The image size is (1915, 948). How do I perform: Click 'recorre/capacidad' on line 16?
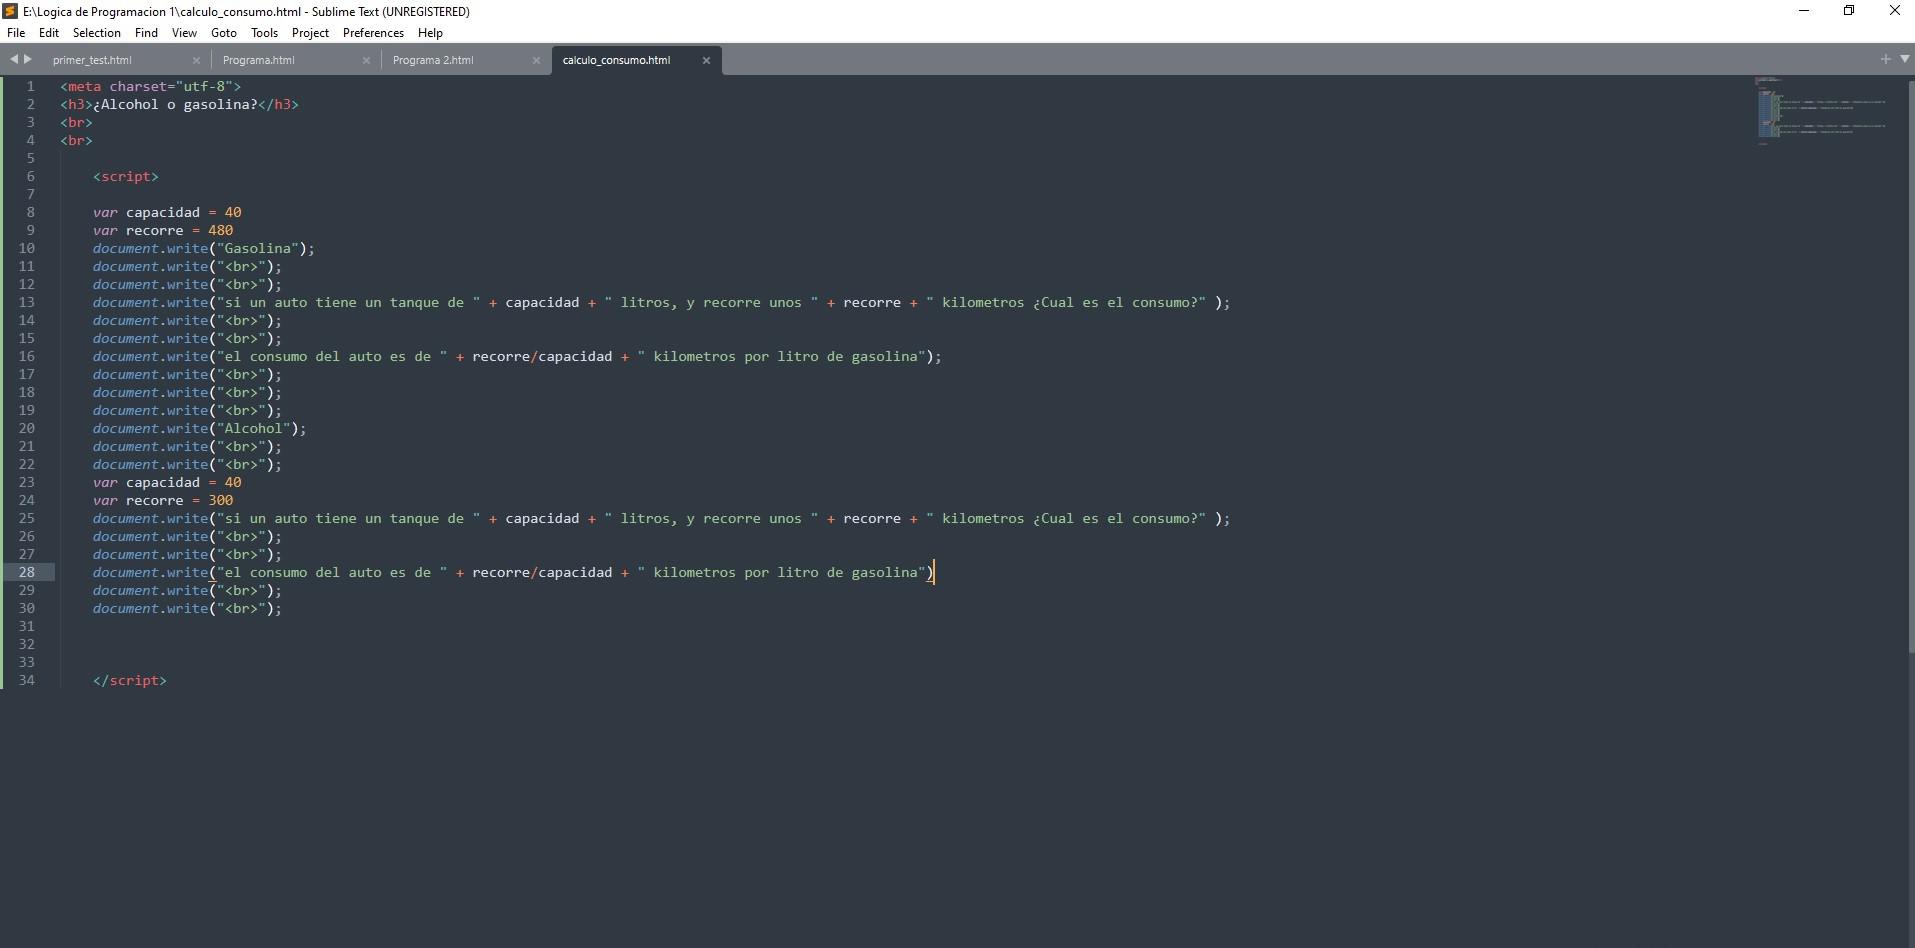pyautogui.click(x=542, y=356)
